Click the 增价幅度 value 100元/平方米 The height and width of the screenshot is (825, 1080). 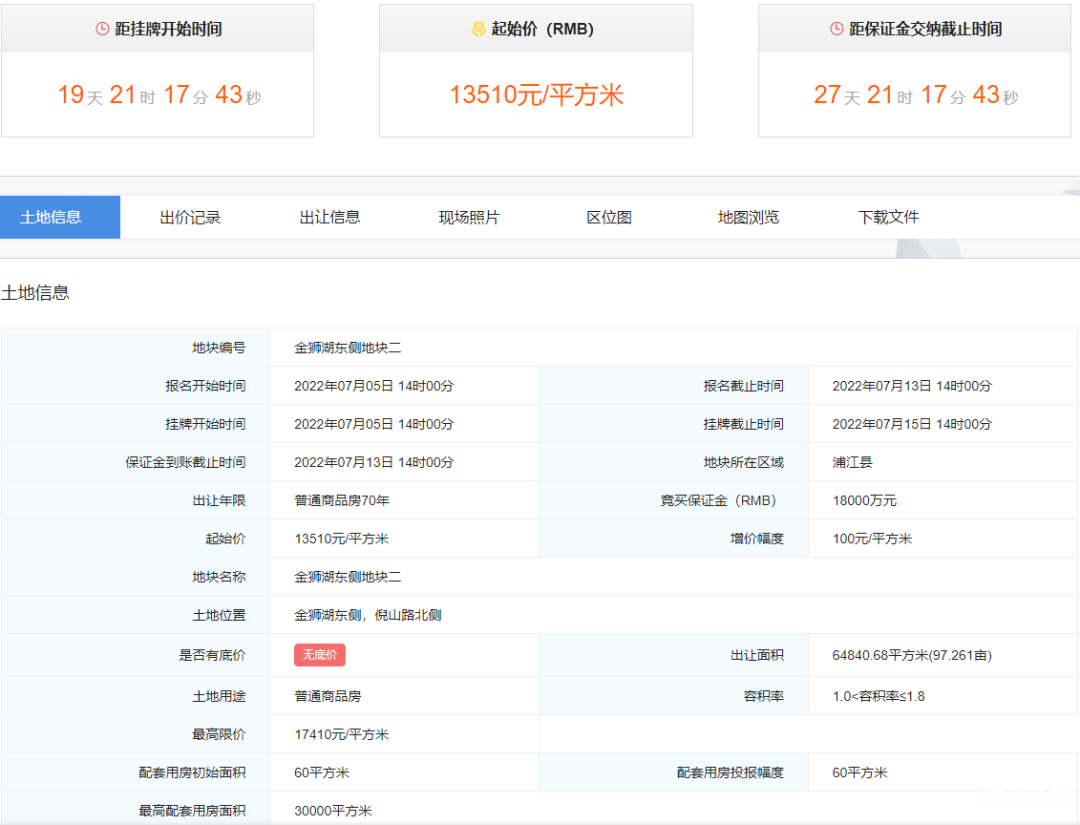pyautogui.click(x=872, y=539)
